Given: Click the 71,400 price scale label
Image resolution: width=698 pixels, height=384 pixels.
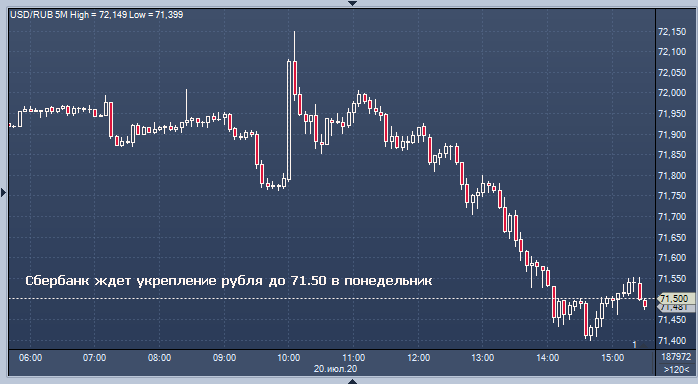Looking at the screenshot, I should [672, 340].
